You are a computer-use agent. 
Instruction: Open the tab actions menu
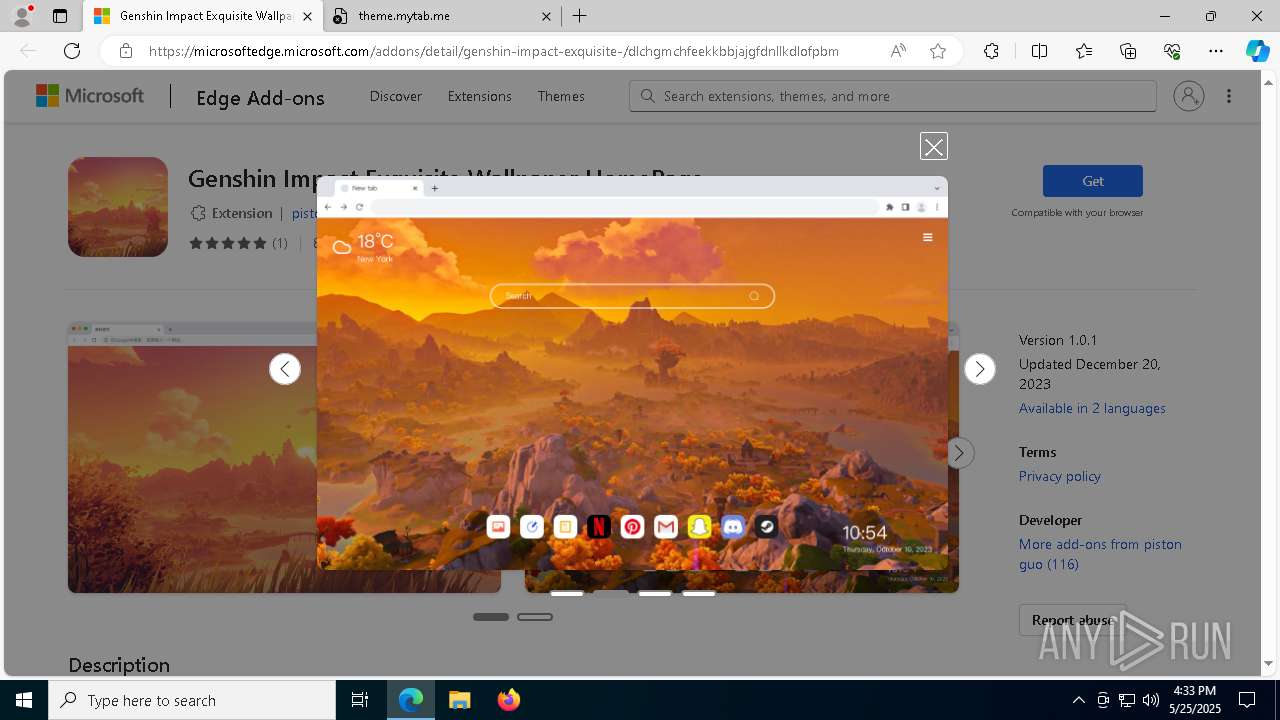click(60, 16)
